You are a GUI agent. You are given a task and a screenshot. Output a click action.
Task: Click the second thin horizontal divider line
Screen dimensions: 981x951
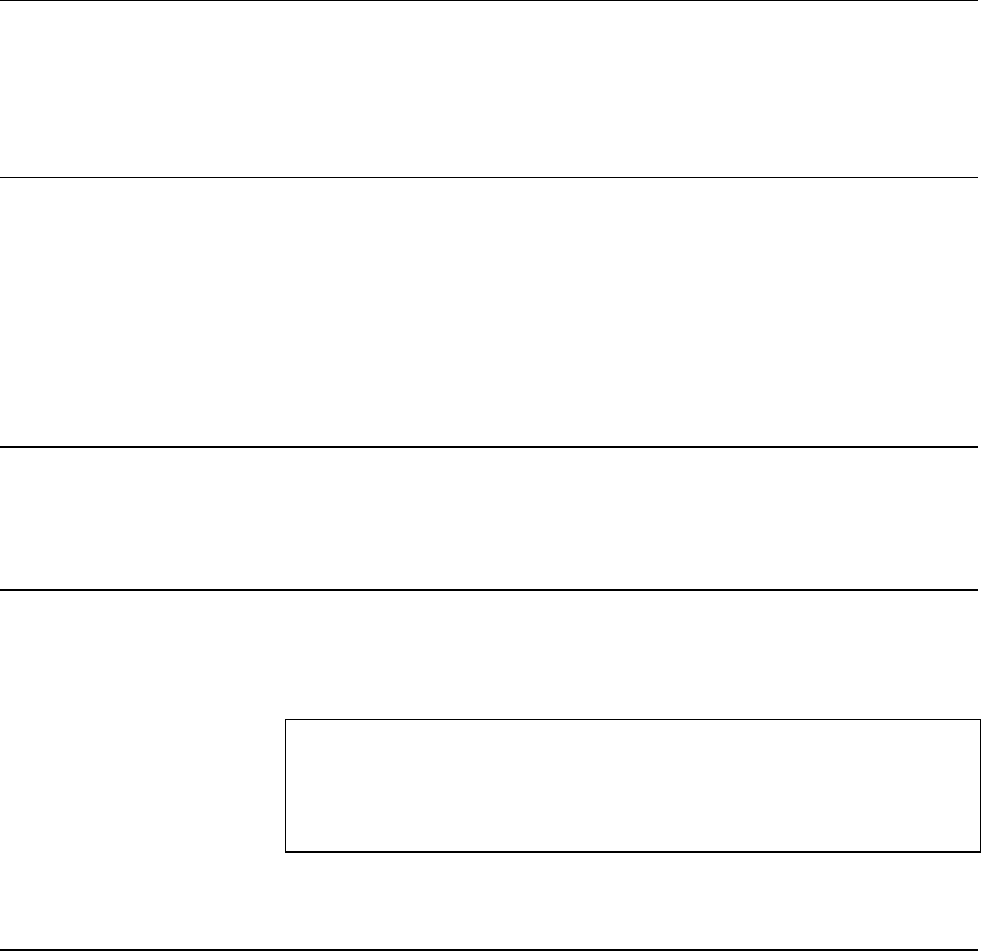click(489, 178)
